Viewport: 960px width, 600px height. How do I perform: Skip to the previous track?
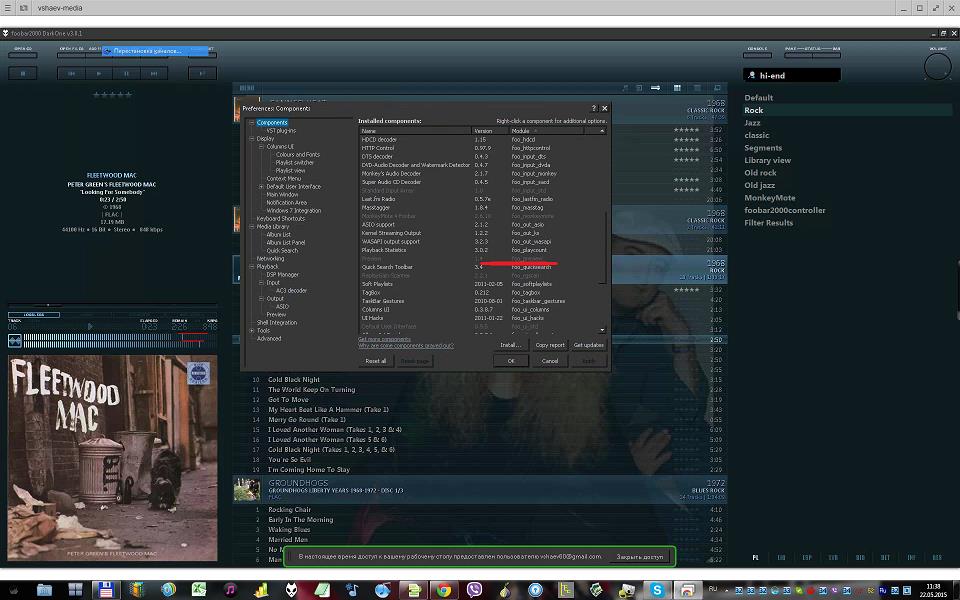point(72,73)
